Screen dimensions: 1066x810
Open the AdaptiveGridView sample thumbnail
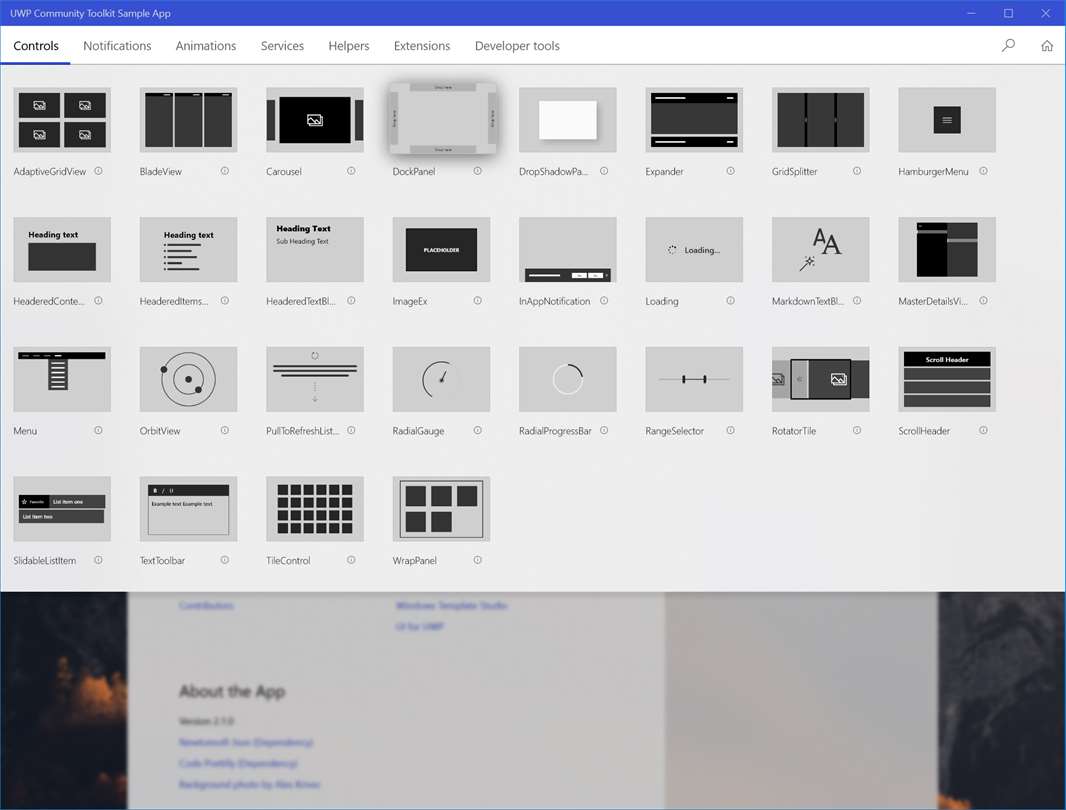point(62,120)
